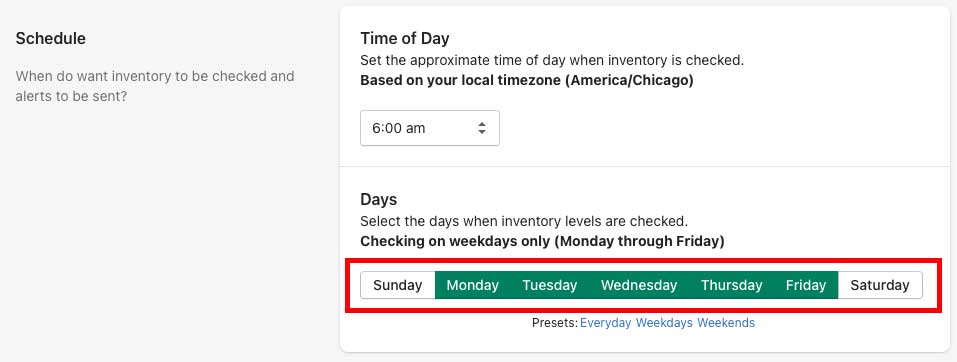
Task: Click the Time of Day heading
Action: click(405, 38)
